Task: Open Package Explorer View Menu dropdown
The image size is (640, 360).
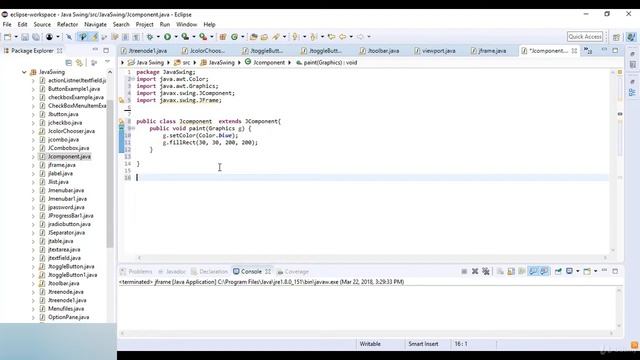Action: [x=107, y=62]
